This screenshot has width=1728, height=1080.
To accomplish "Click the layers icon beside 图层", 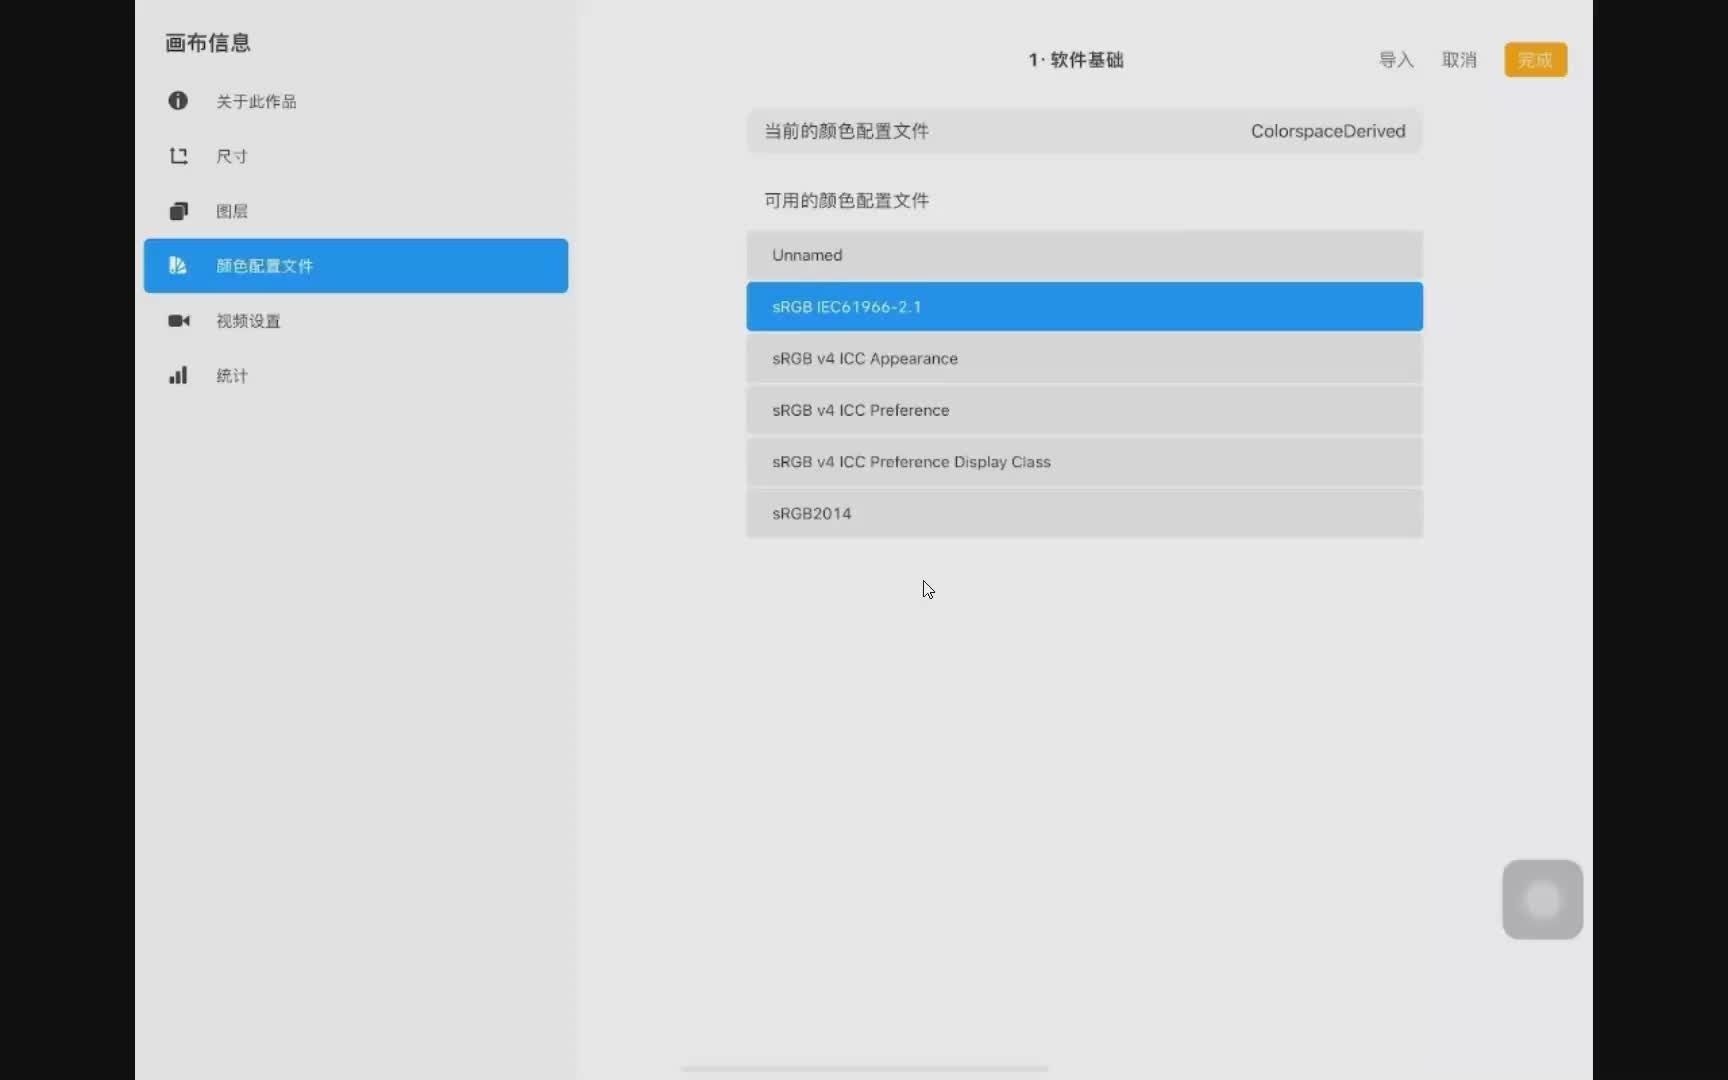I will pos(178,211).
